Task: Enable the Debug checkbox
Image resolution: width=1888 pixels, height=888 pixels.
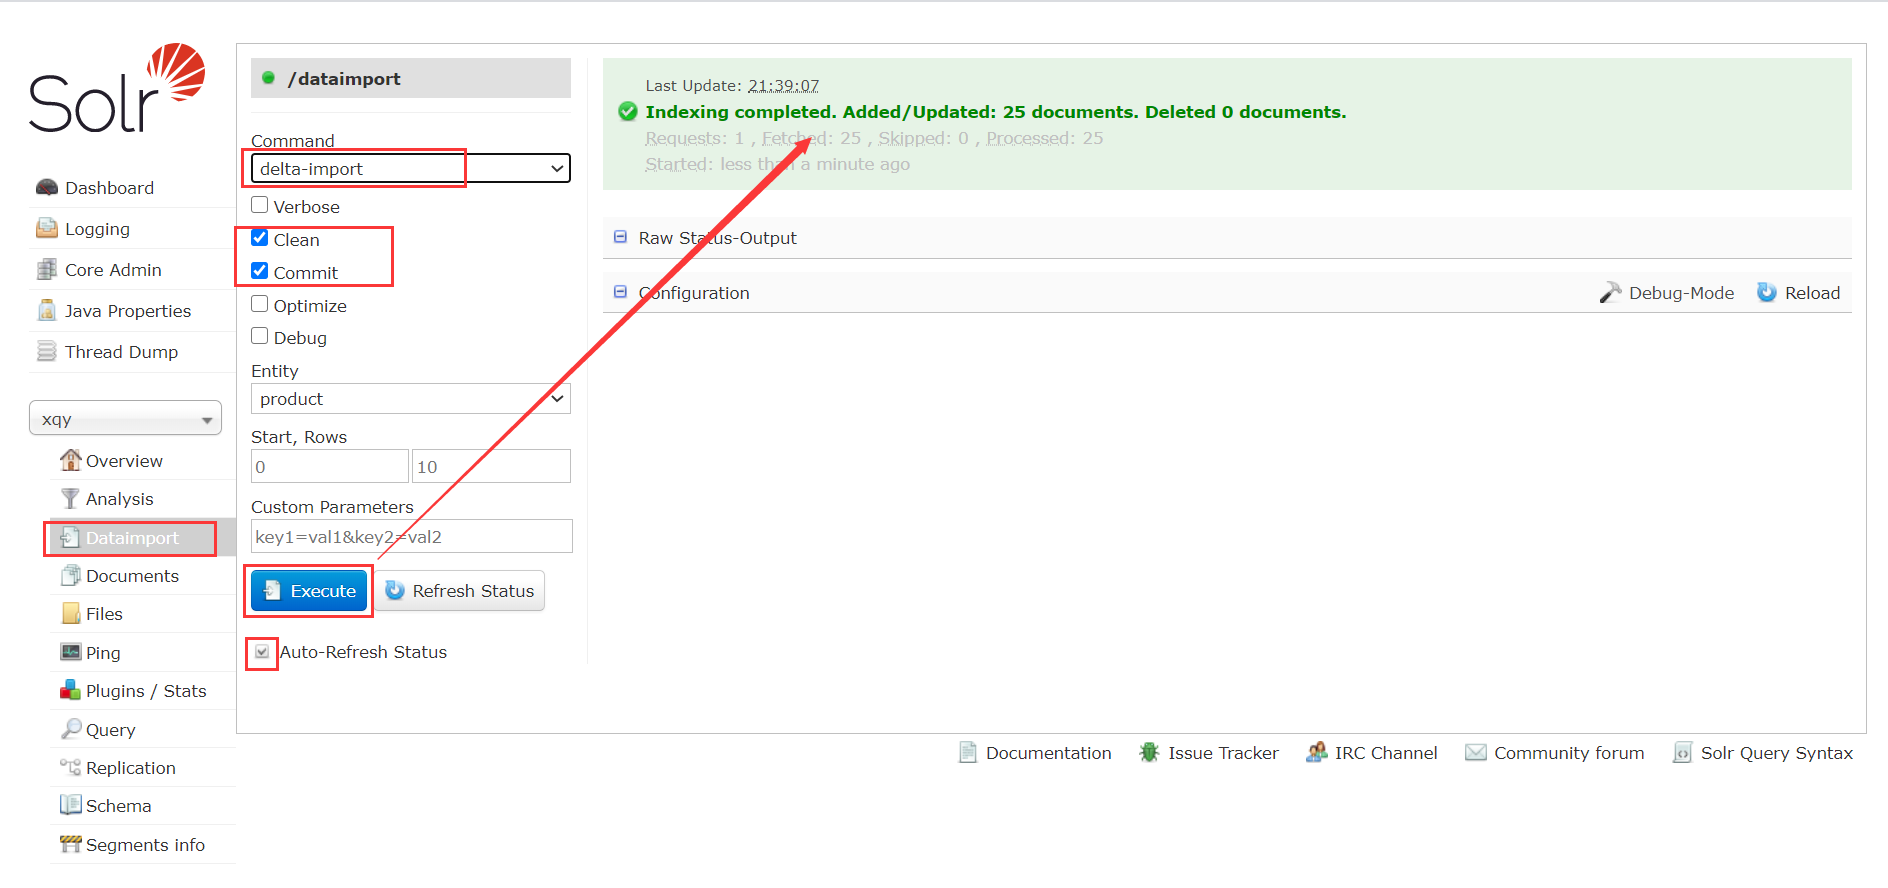Action: click(259, 336)
